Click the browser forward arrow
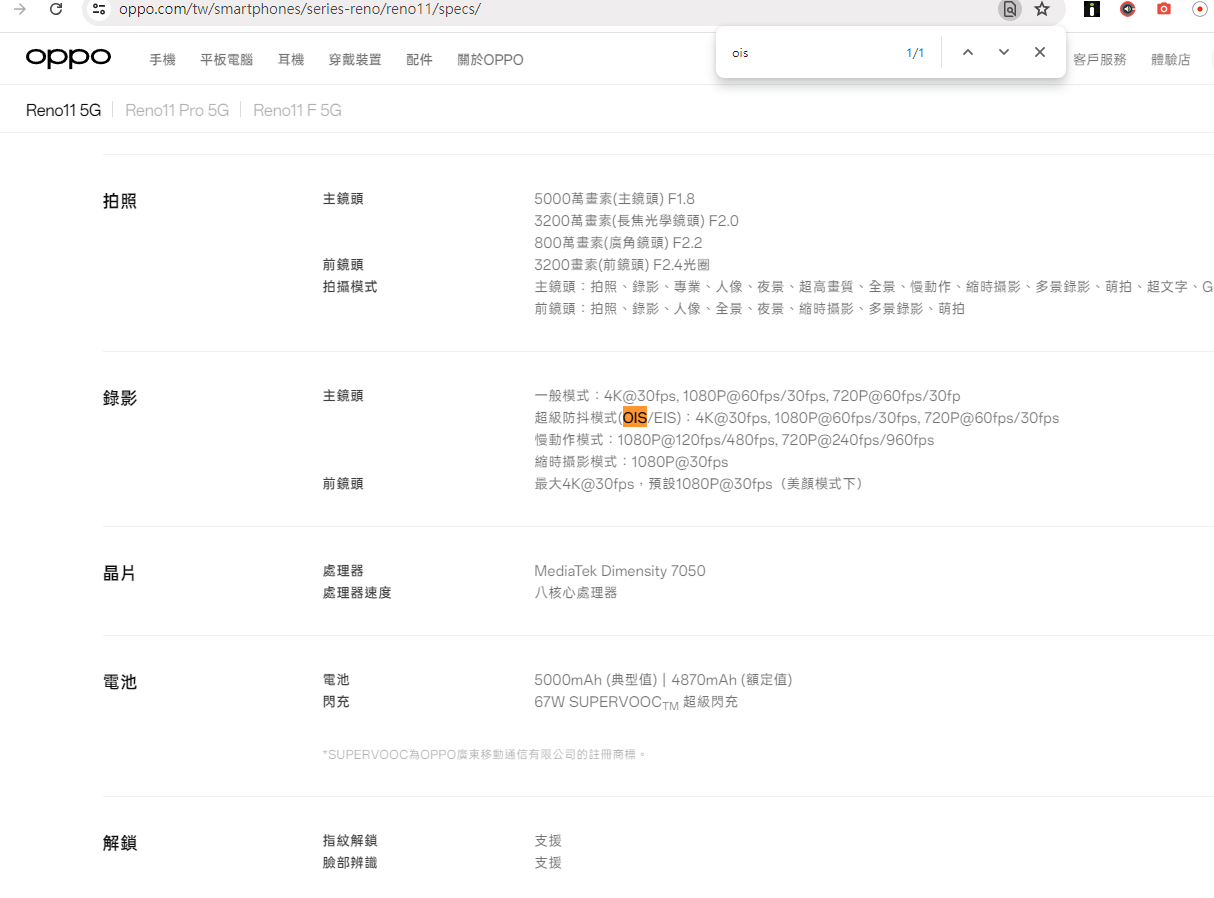This screenshot has width=1214, height=898. click(x=20, y=9)
